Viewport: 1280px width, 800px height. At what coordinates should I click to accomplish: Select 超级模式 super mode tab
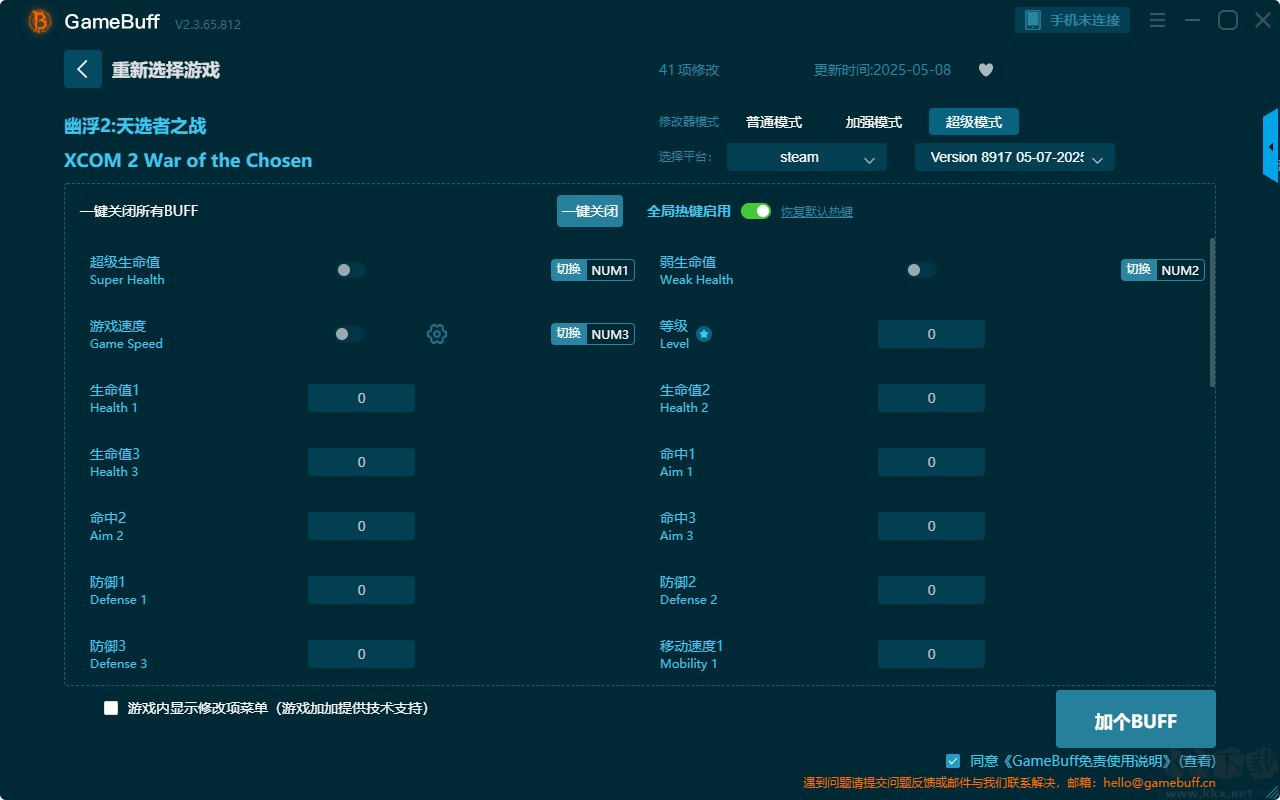[x=974, y=122]
